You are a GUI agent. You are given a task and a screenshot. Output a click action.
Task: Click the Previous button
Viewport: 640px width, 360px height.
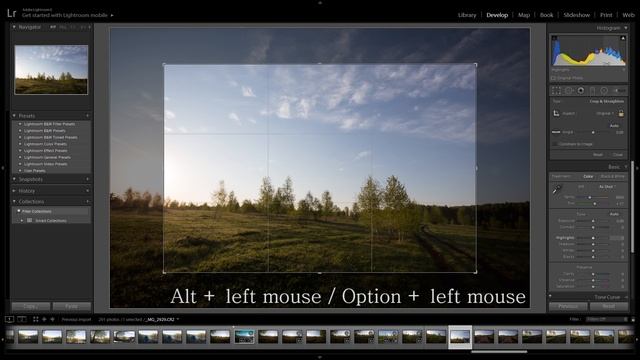tap(568, 306)
